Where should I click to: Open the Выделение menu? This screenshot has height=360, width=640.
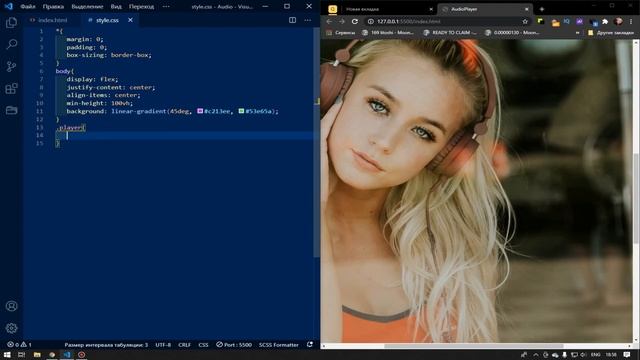[x=87, y=7]
